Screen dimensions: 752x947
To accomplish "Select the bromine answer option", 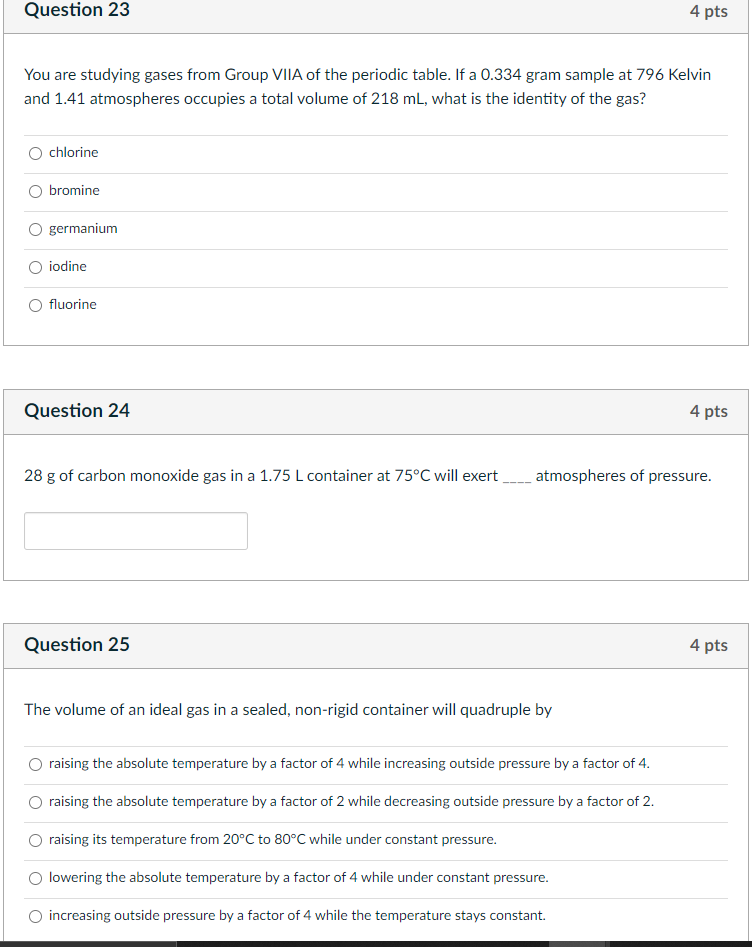I will tap(35, 191).
